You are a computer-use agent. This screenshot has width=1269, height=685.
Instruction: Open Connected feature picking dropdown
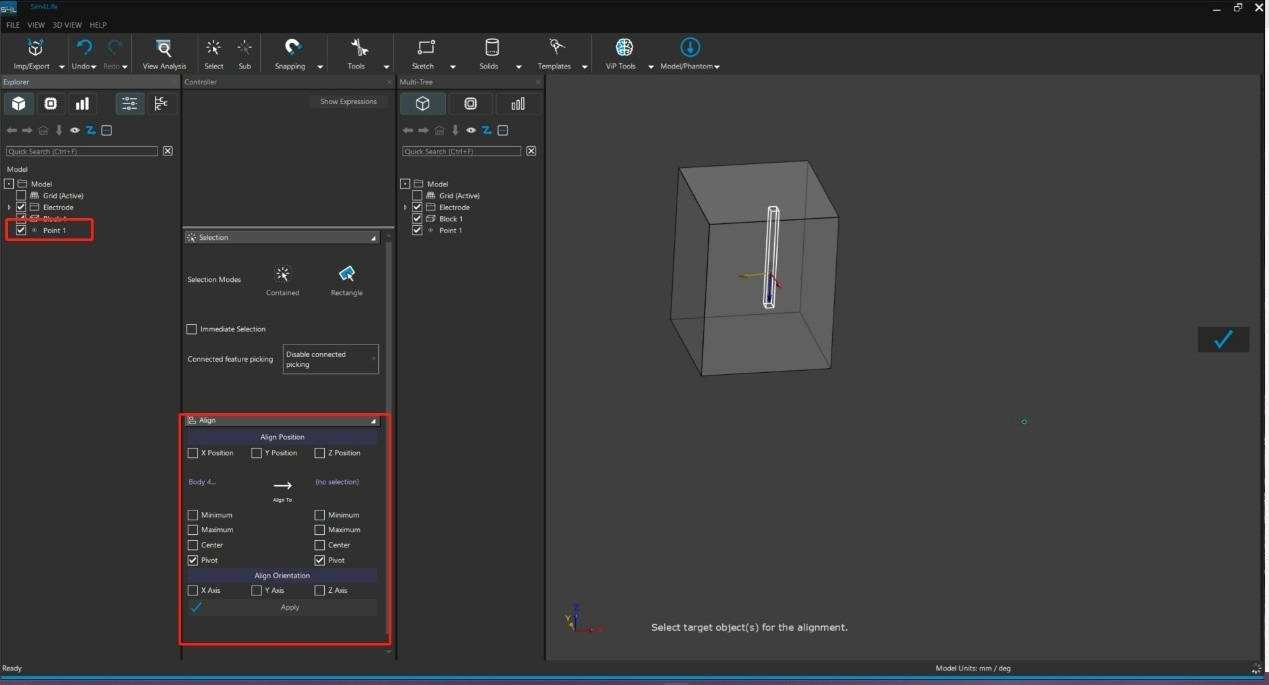330,359
